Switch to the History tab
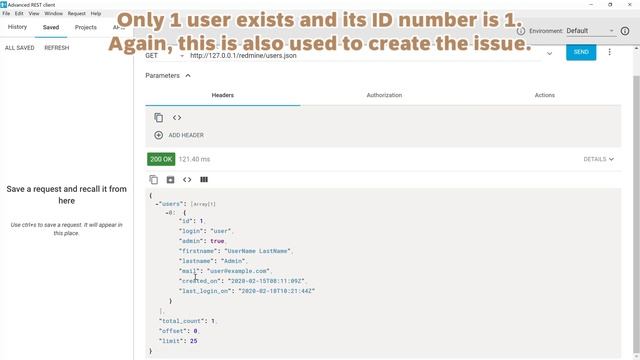 tap(17, 27)
